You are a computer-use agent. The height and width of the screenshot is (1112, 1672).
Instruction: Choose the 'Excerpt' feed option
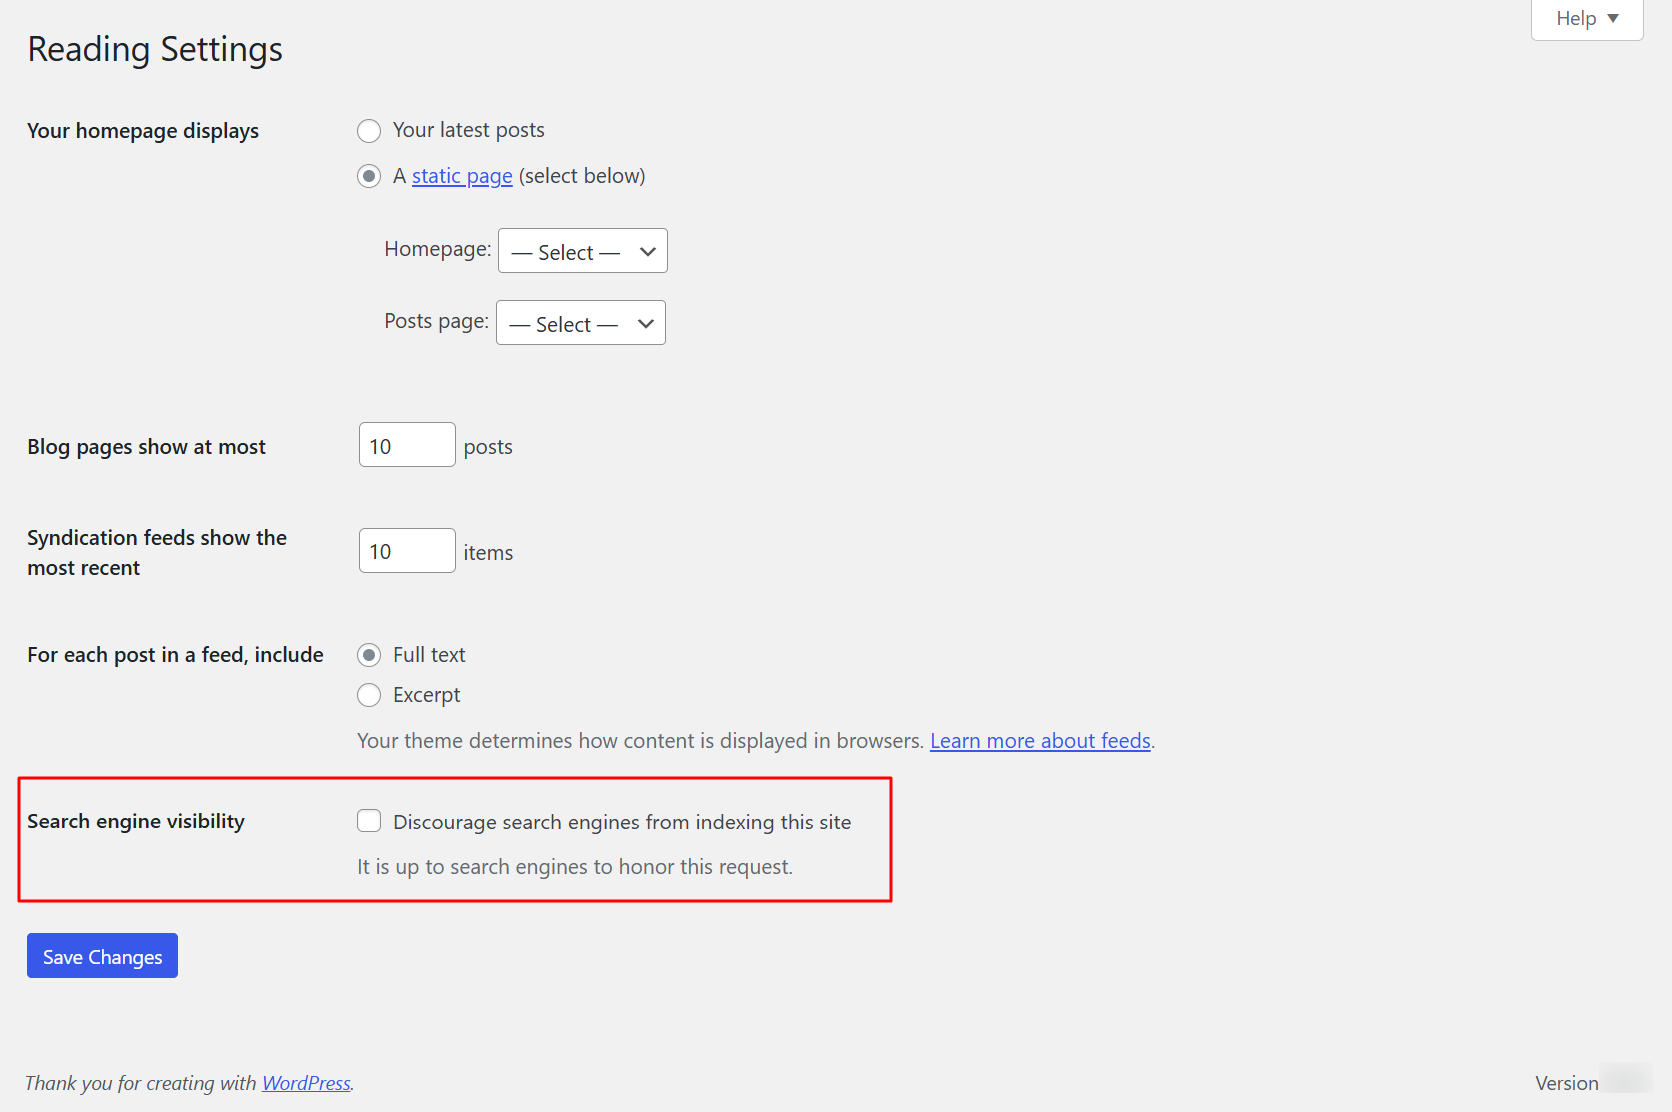tap(369, 695)
